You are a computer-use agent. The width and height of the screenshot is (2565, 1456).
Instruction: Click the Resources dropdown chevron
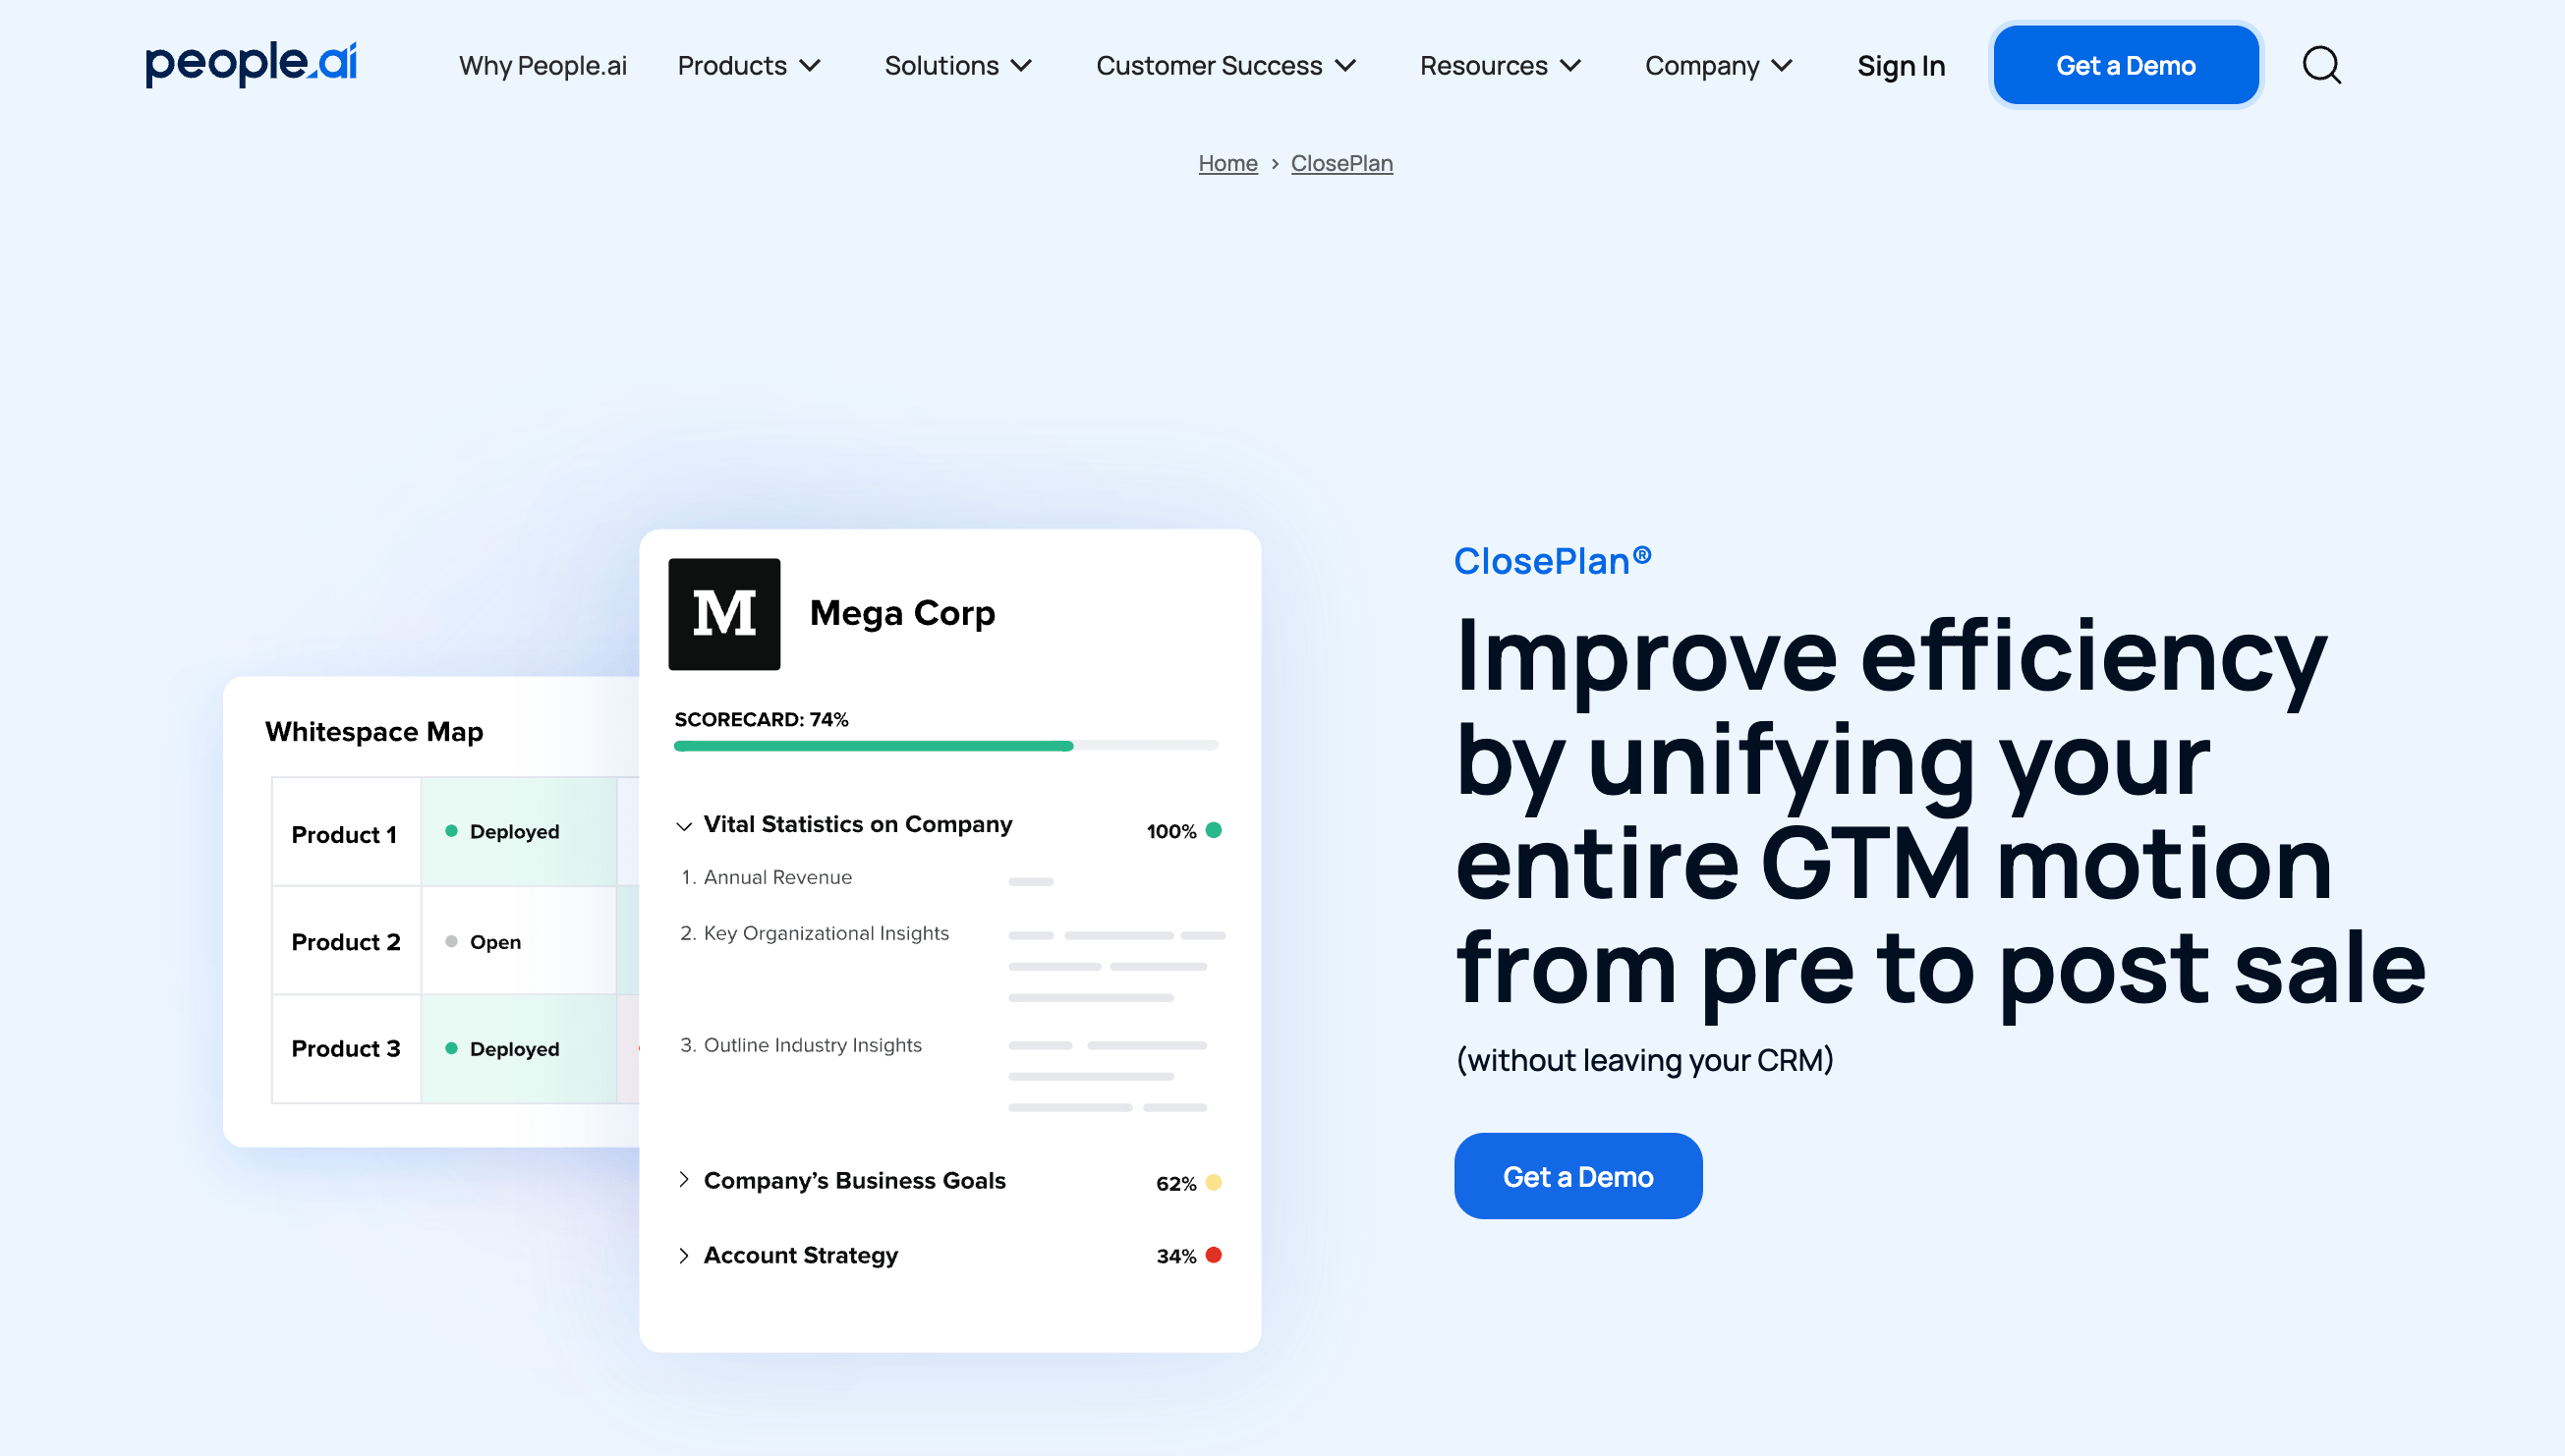click(x=1573, y=65)
